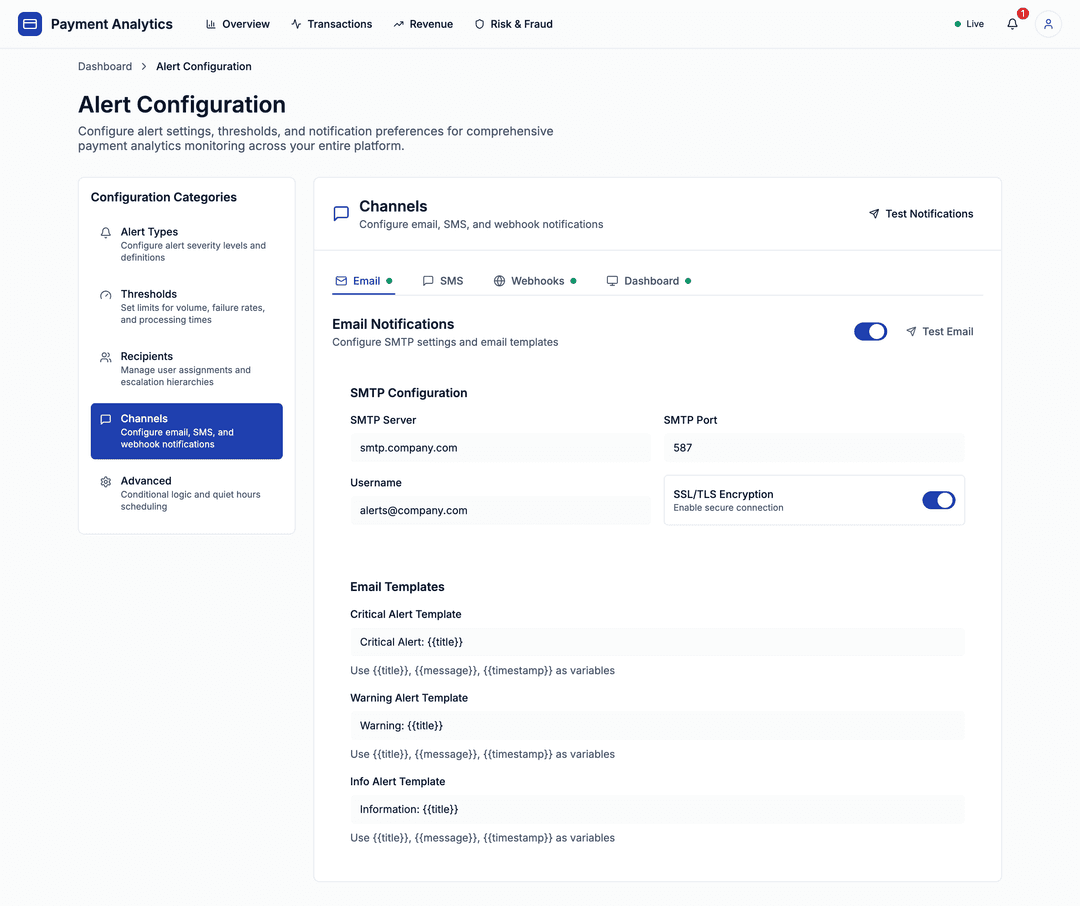This screenshot has width=1080, height=906.
Task: Click the Thresholds gauge icon in sidebar
Action: pyautogui.click(x=105, y=294)
